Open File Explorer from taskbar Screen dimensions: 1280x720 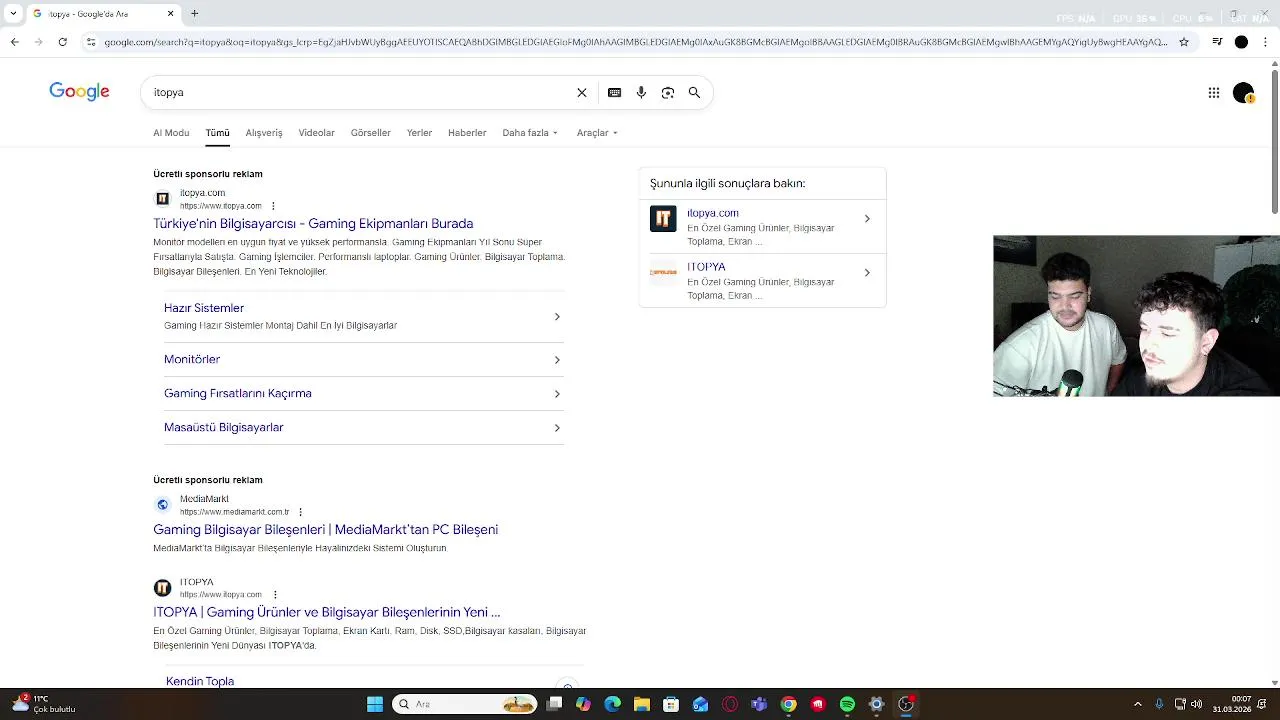point(642,704)
